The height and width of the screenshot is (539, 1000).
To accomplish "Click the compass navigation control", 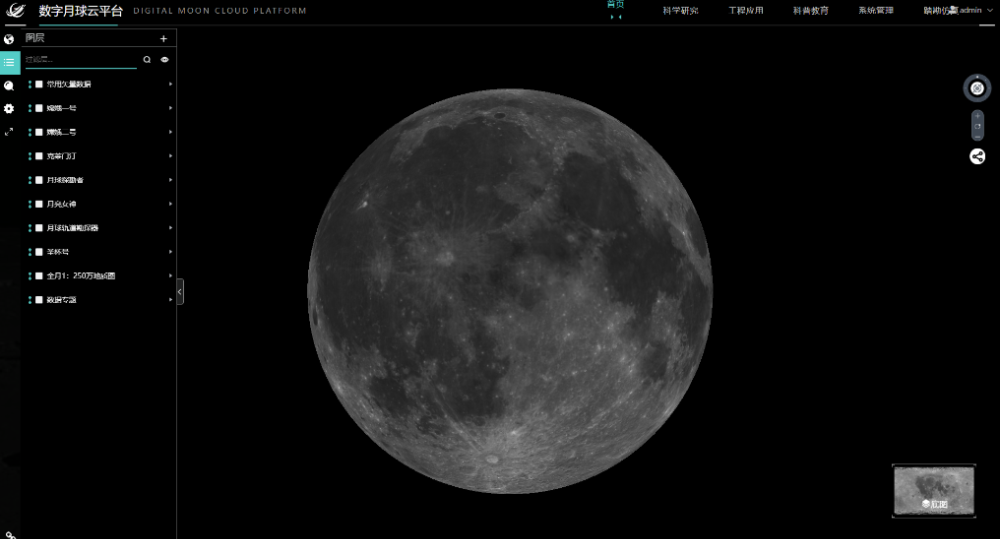I will [977, 88].
